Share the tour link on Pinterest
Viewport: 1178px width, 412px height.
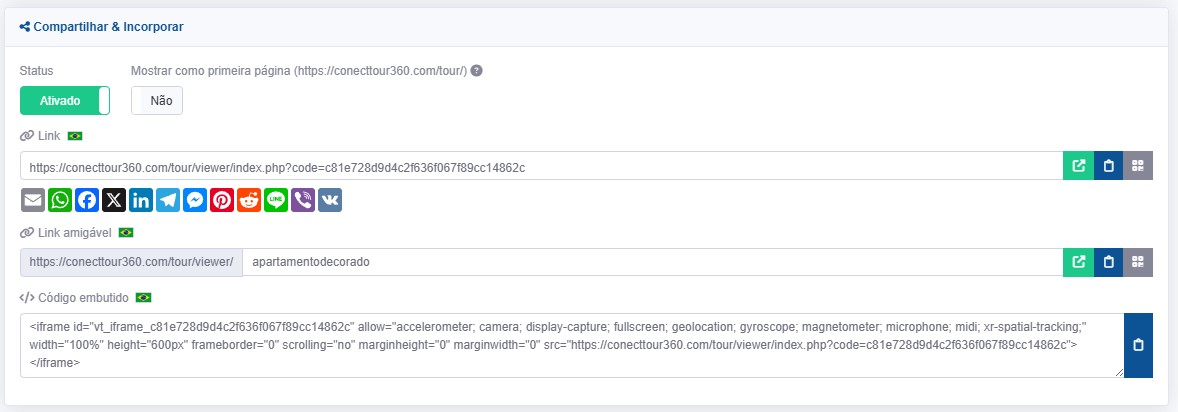(x=222, y=200)
